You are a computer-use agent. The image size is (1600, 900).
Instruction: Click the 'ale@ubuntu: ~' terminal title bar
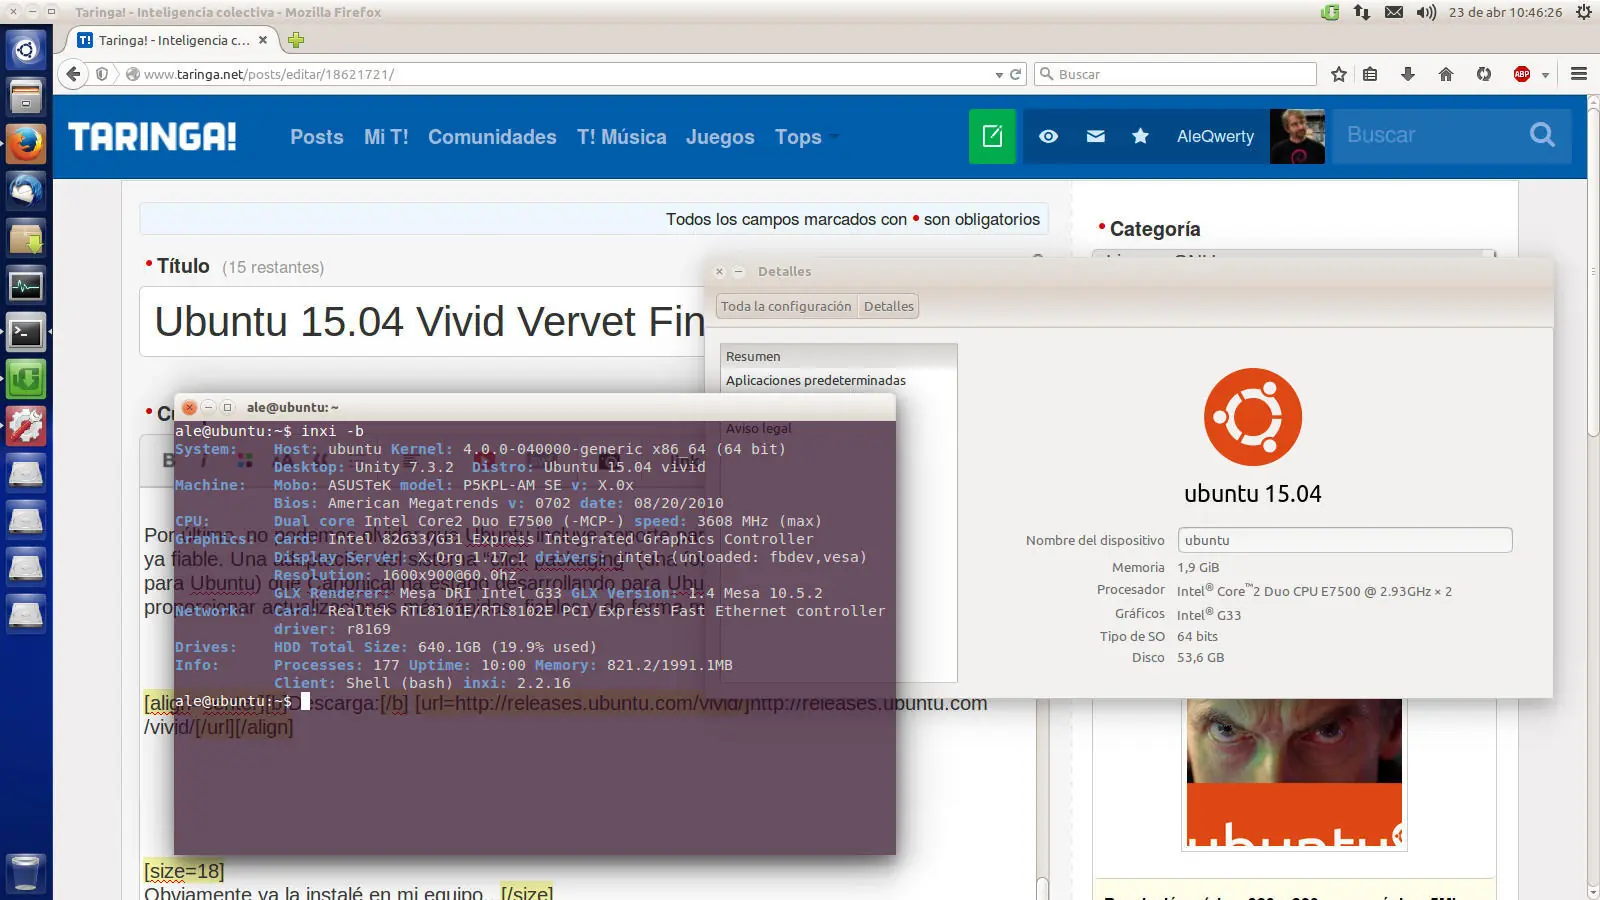tap(534, 407)
